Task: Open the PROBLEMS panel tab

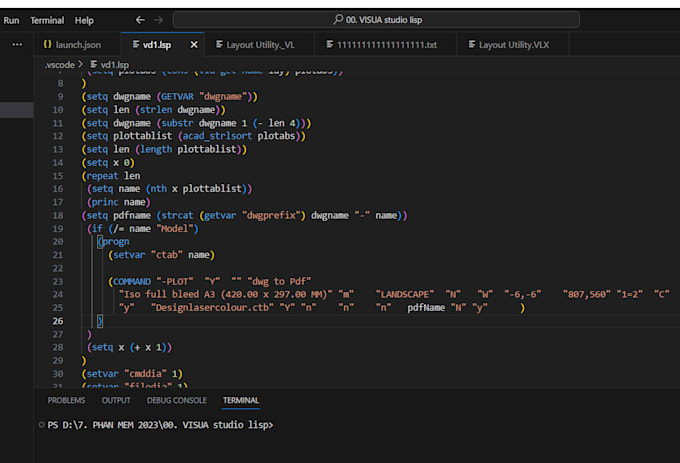Action: coord(66,400)
